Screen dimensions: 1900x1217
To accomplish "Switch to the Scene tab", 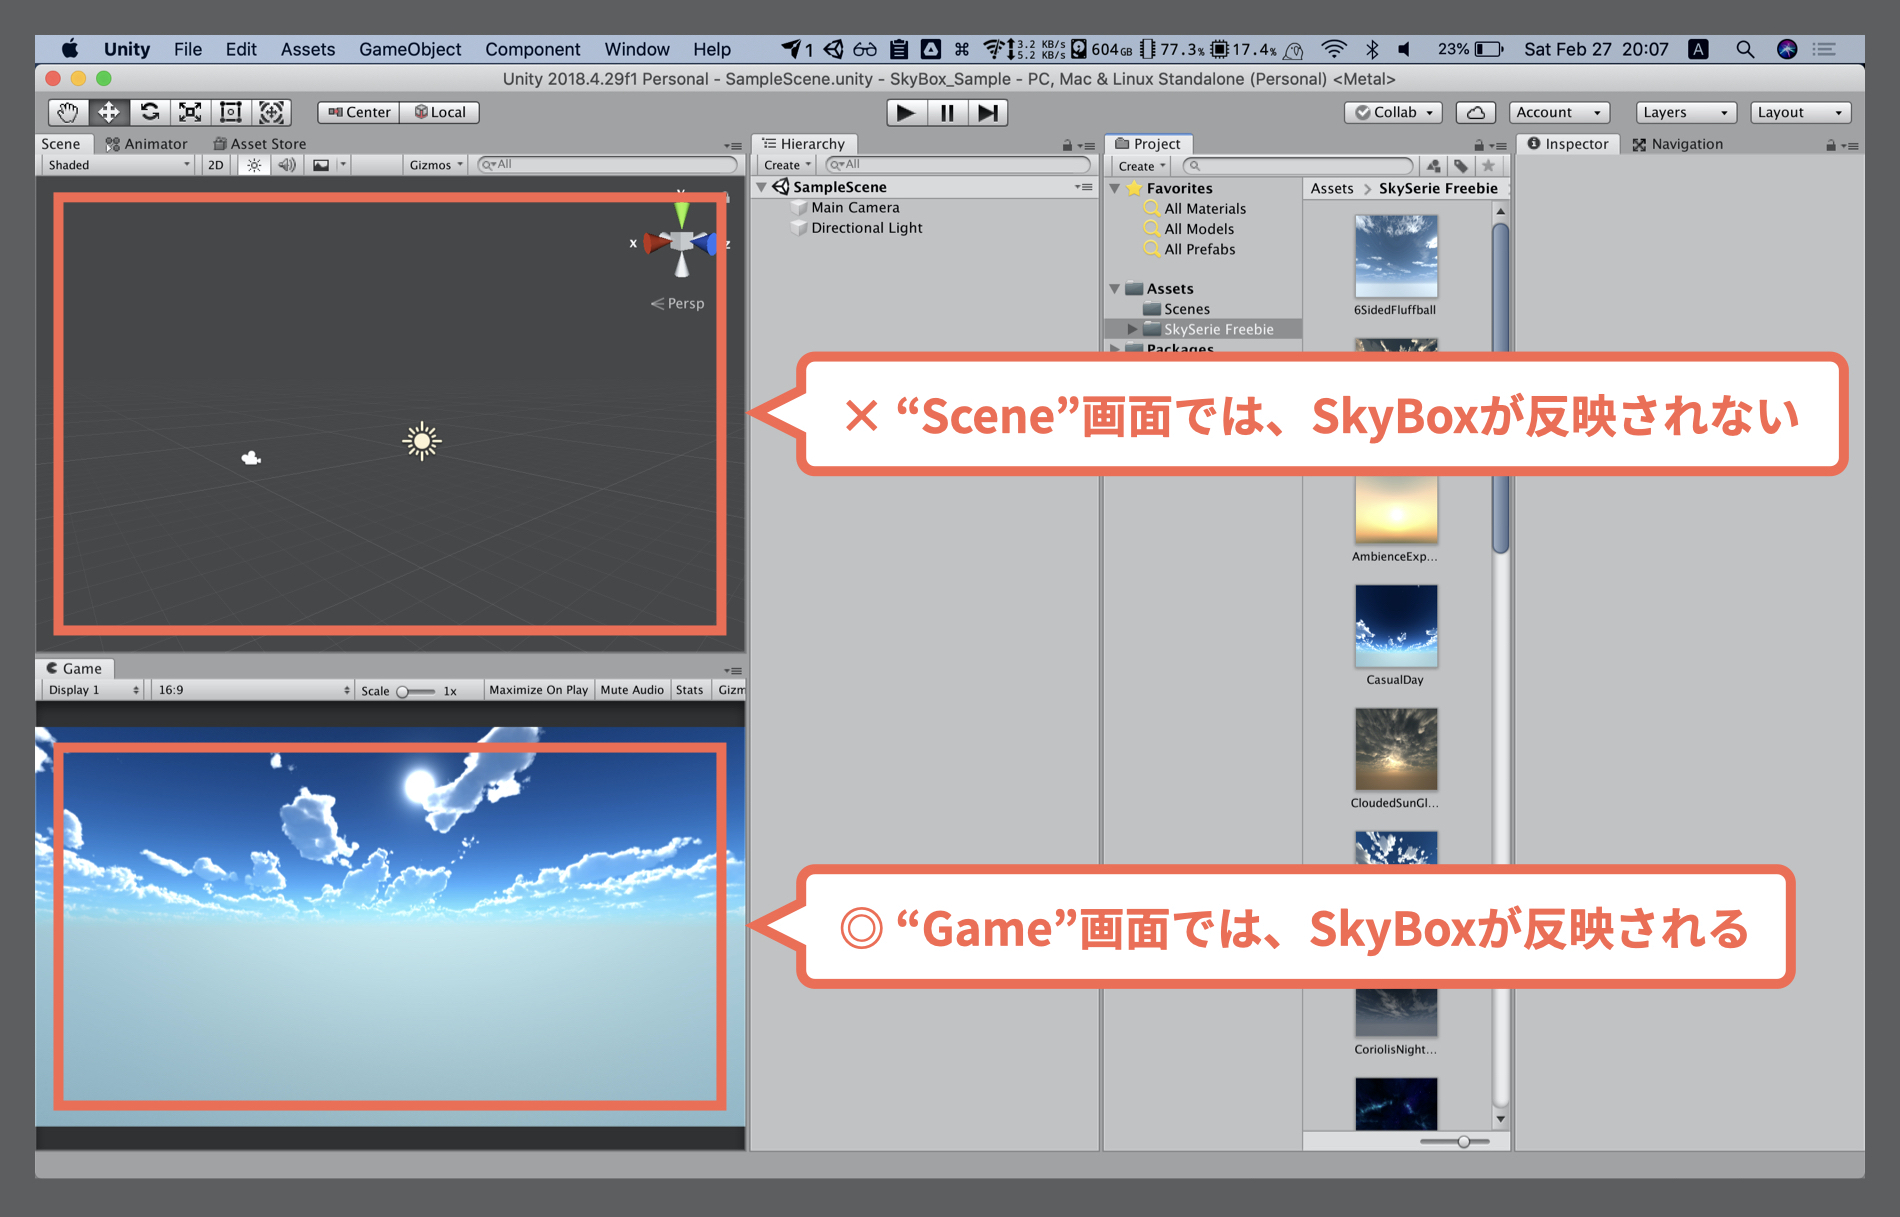I will (61, 144).
